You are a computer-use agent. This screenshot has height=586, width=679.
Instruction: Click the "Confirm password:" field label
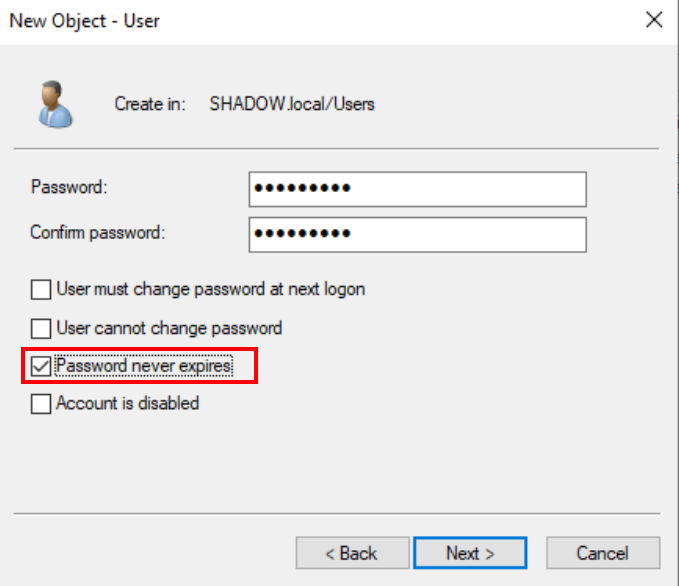click(x=97, y=232)
